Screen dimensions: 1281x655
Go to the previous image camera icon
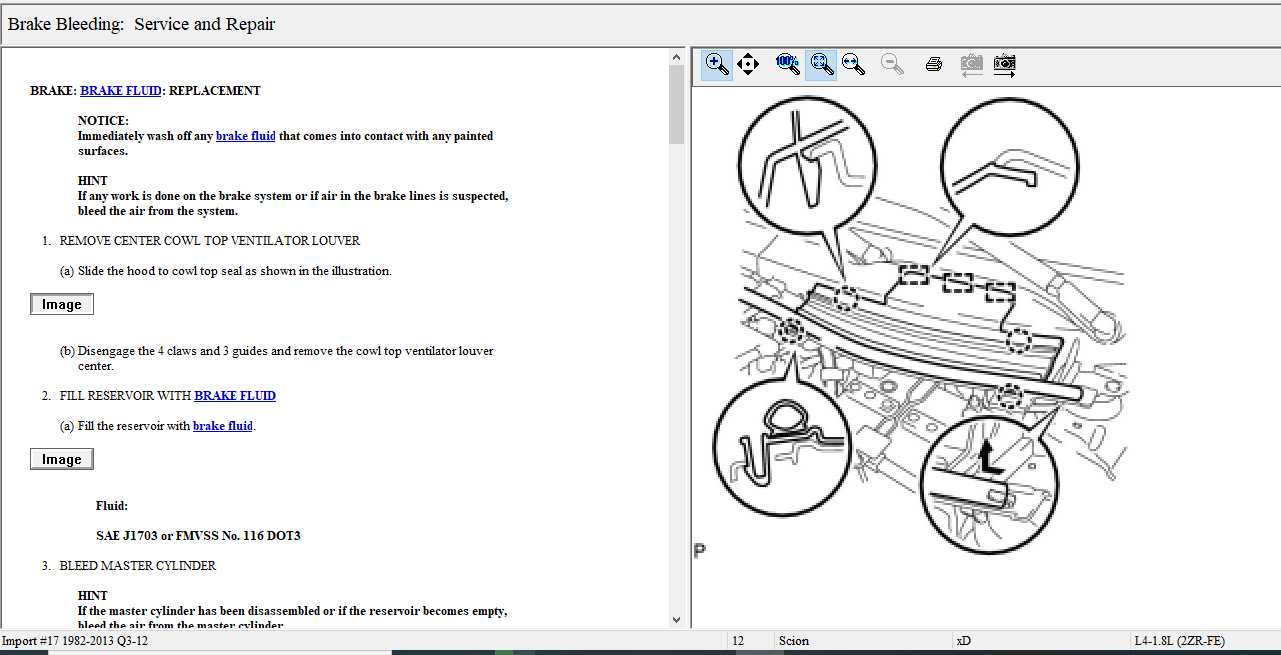tap(971, 65)
